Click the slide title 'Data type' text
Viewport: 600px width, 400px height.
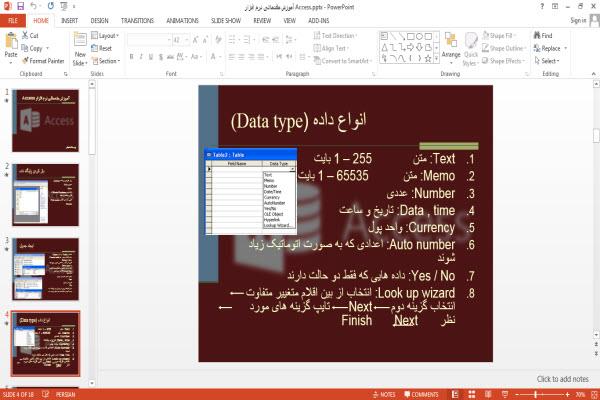coord(269,121)
